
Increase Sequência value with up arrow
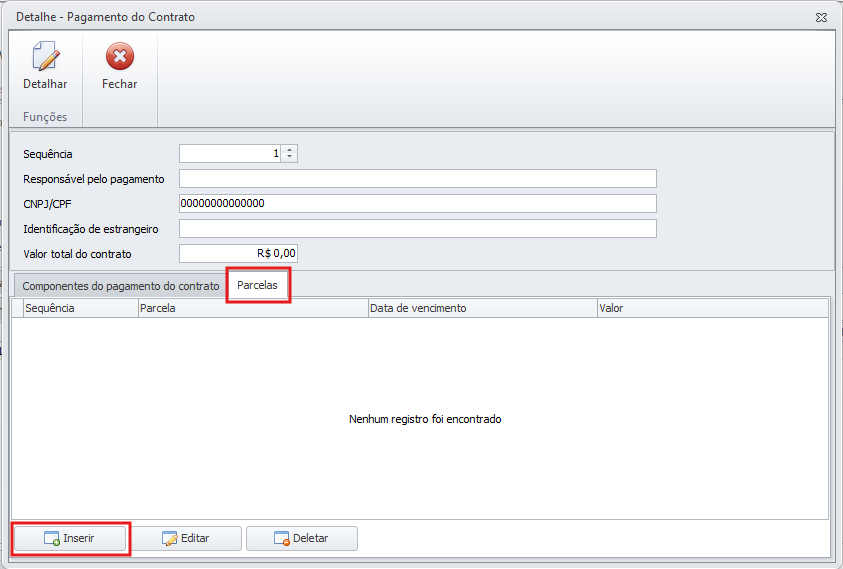[x=290, y=150]
